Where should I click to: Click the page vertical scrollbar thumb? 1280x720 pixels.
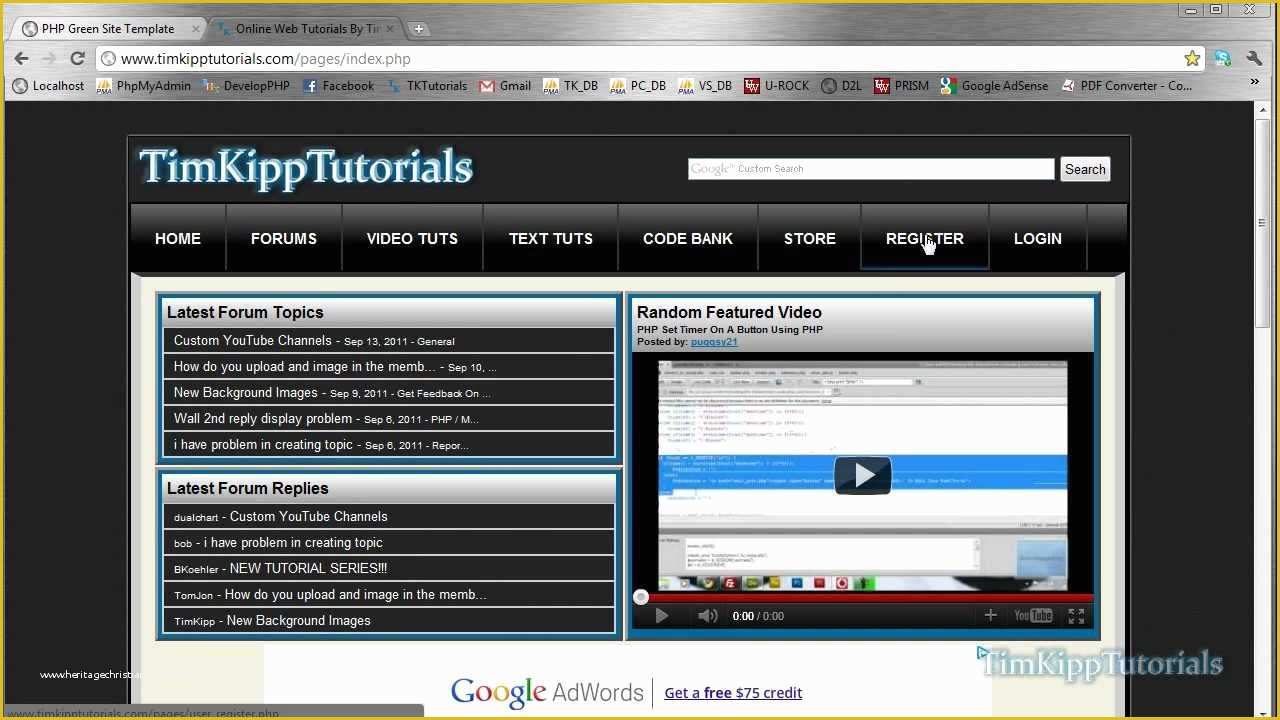tap(1263, 222)
